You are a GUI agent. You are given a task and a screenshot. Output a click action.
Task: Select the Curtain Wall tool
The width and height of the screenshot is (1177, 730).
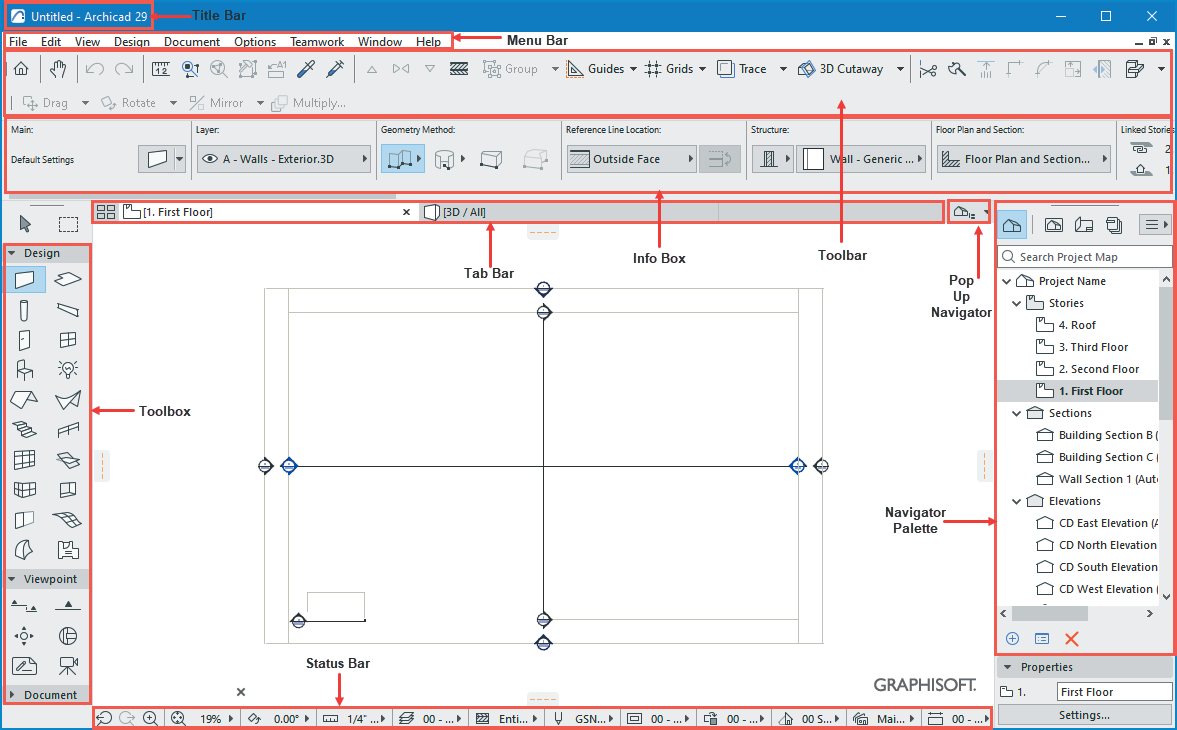pos(25,459)
